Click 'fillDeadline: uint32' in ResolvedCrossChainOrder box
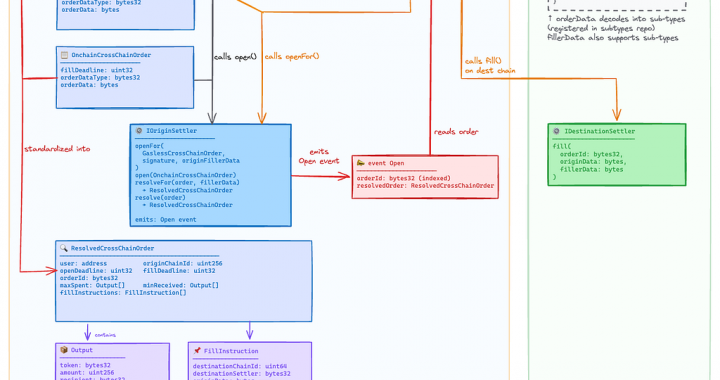The height and width of the screenshot is (380, 720). coord(179,271)
